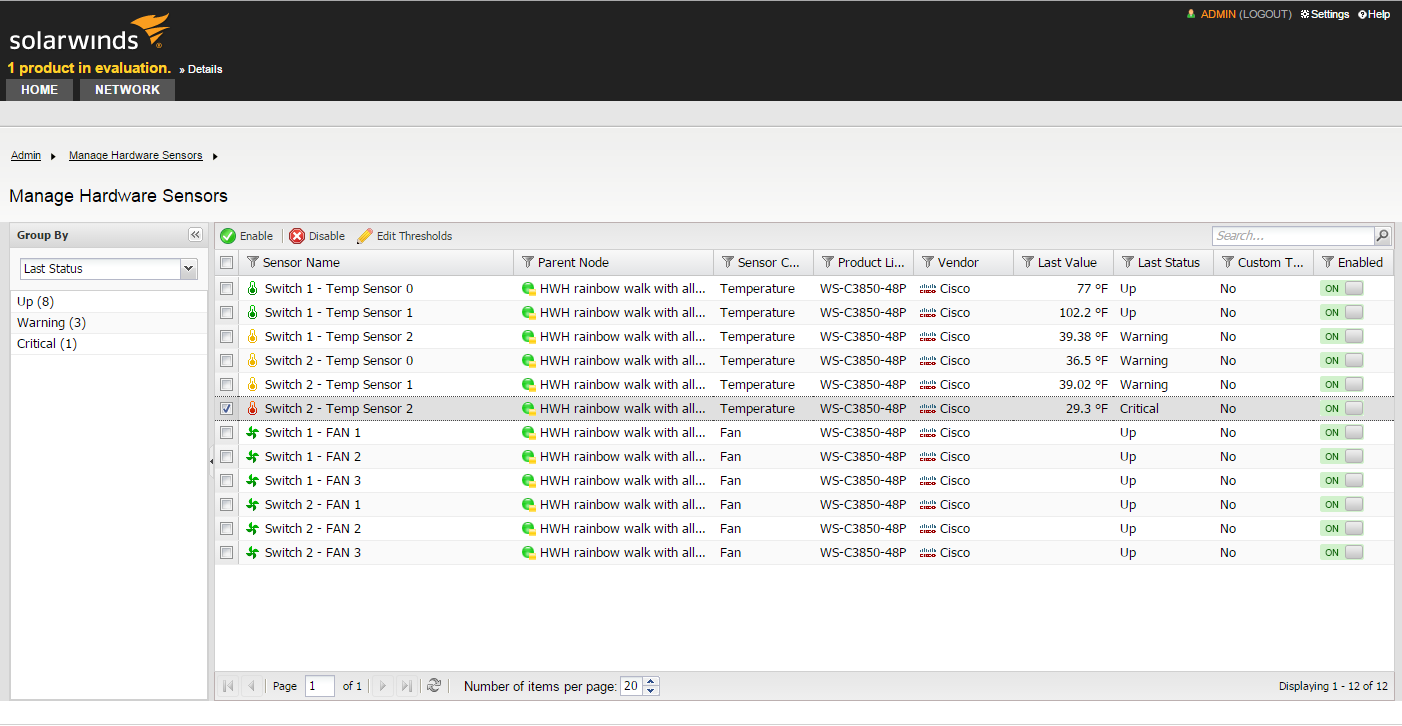This screenshot has width=1402, height=726.
Task: Go to the HOME tab
Action: 40,90
